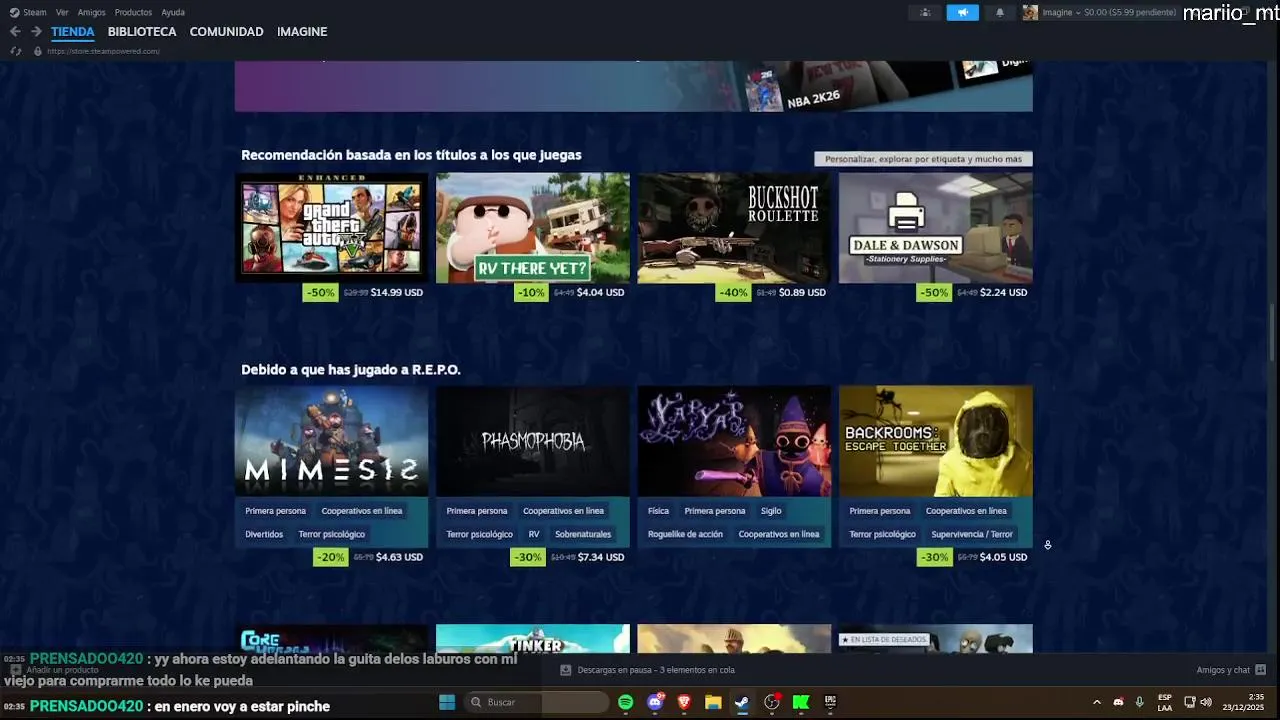This screenshot has height=720, width=1280.
Task: Click the network tray icon
Action: click(1190, 702)
